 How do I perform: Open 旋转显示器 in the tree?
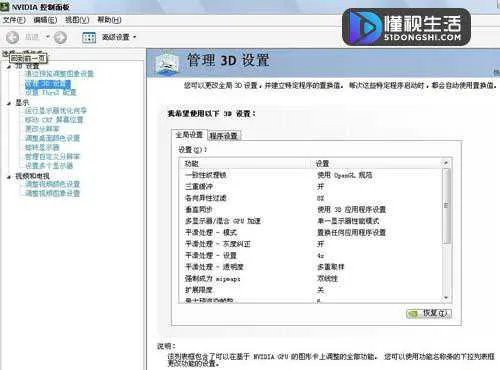[x=42, y=147]
